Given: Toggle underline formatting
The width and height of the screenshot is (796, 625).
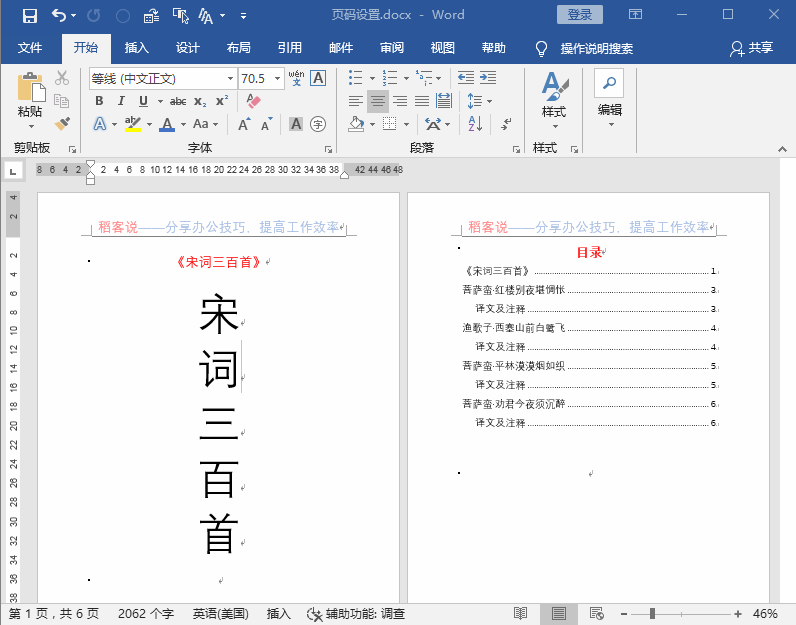Looking at the screenshot, I should tap(144, 101).
